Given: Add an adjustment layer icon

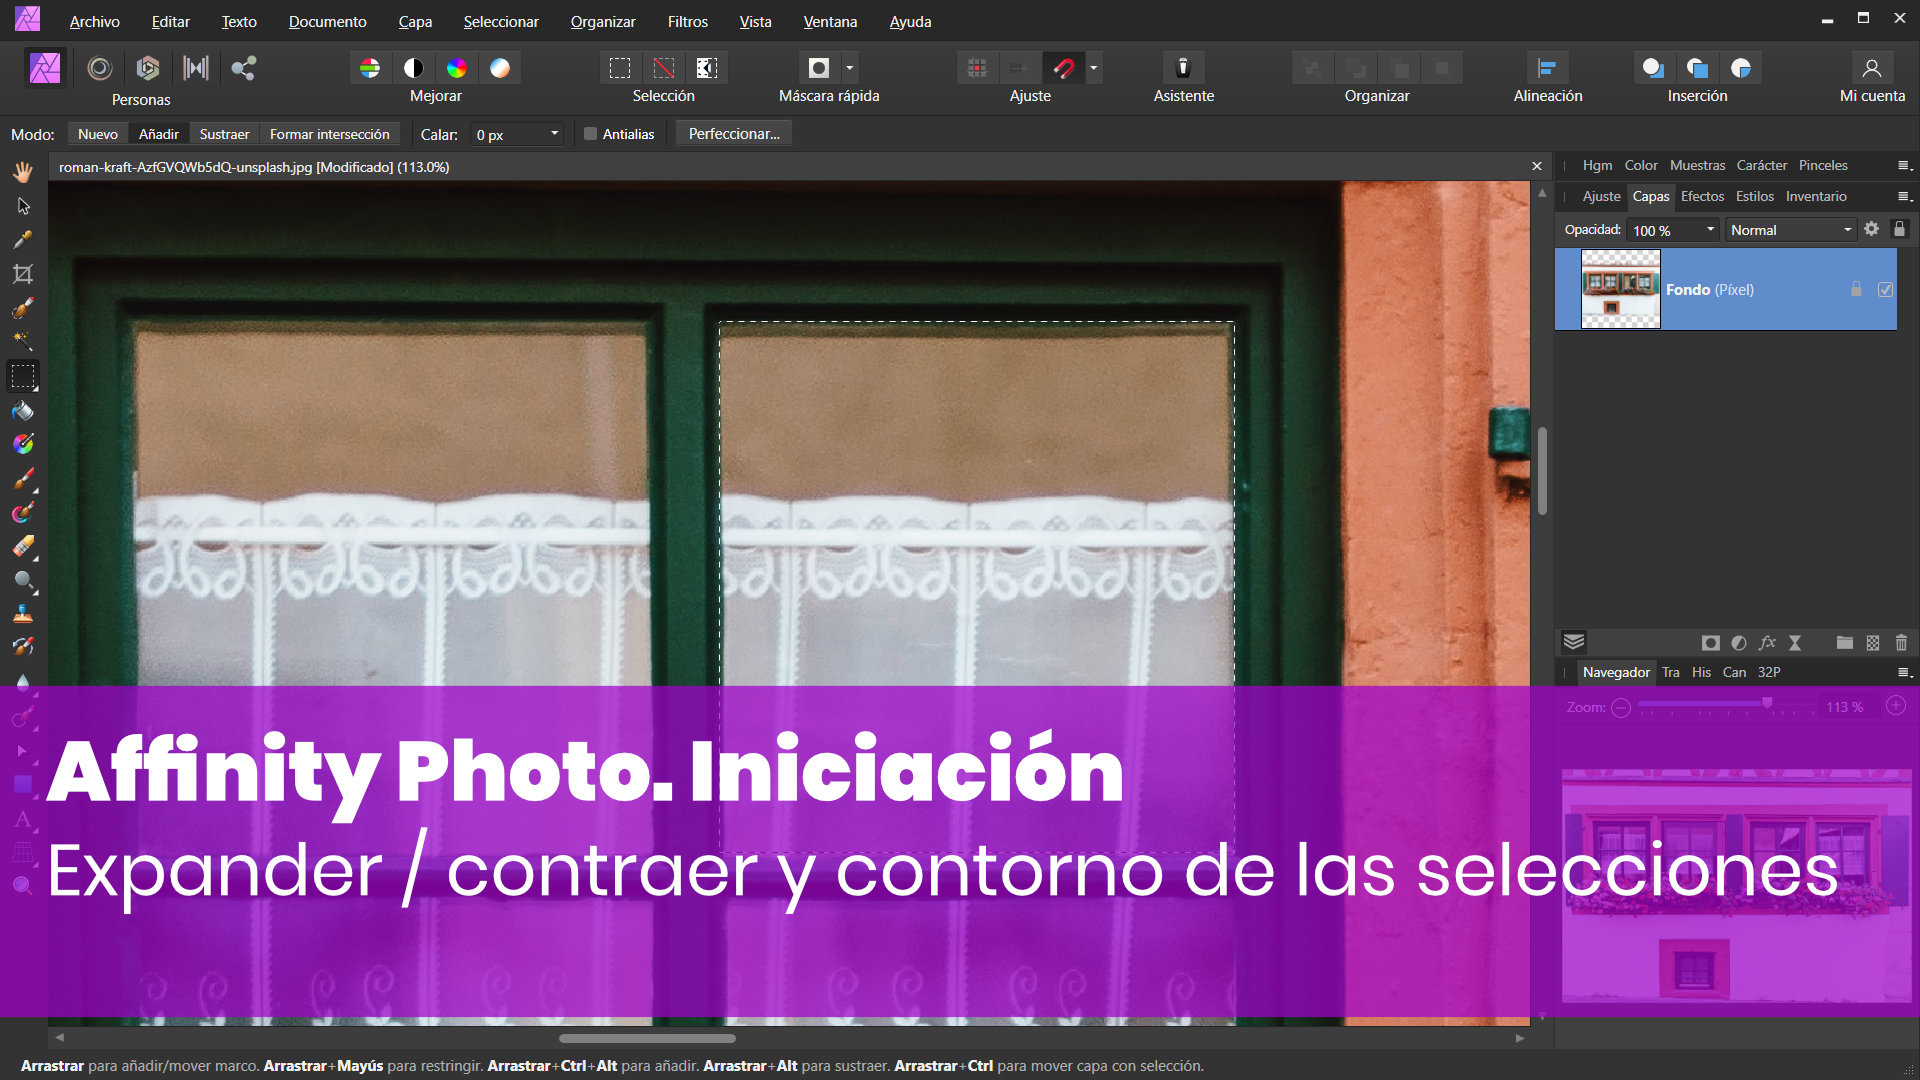Looking at the screenshot, I should [1739, 643].
